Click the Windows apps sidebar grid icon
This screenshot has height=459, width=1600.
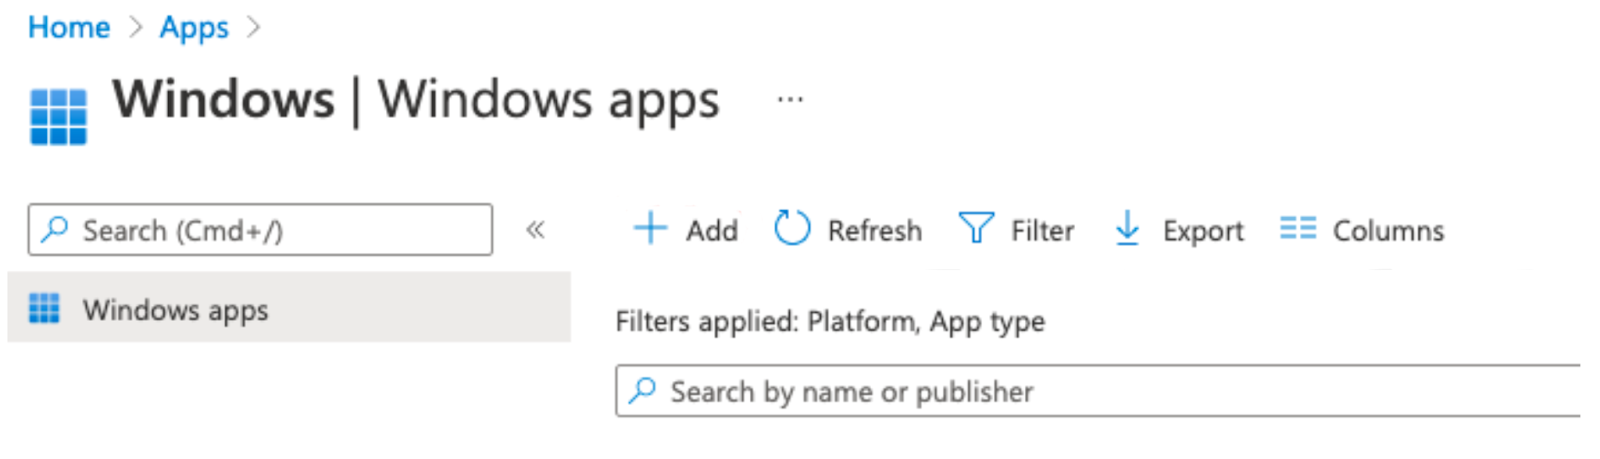[44, 308]
